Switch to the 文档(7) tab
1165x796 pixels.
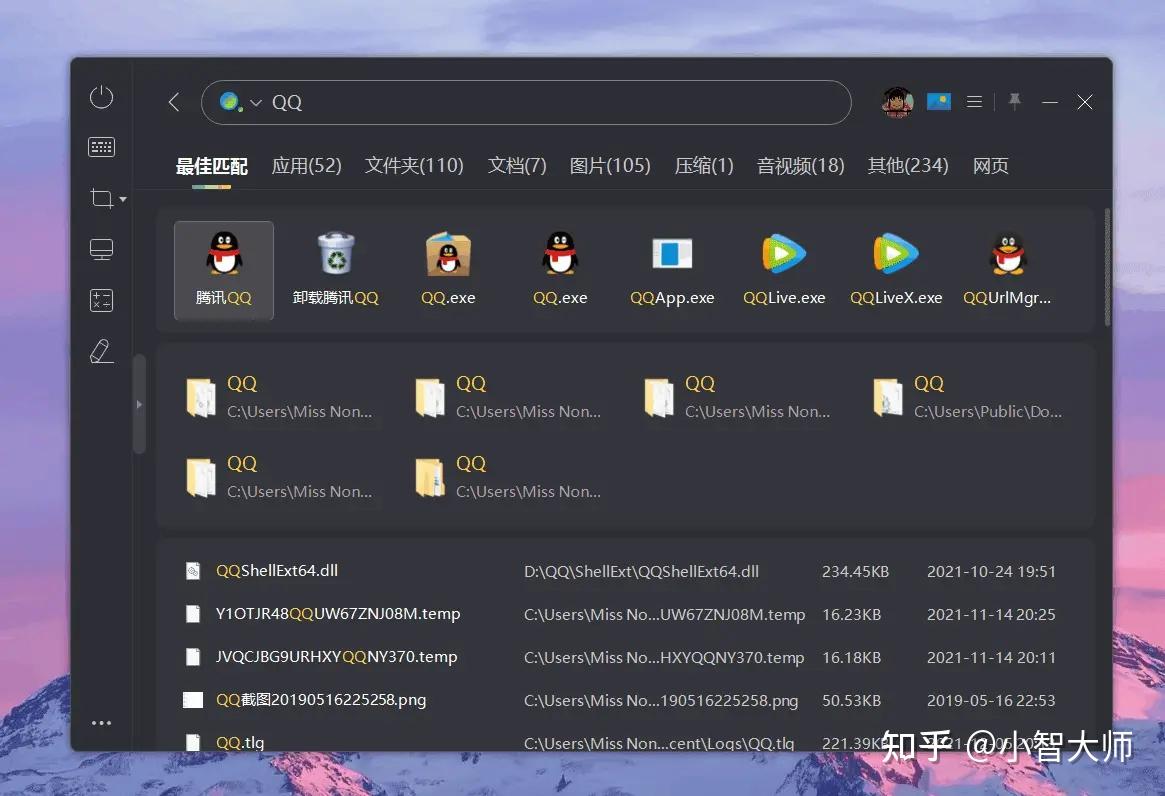[517, 166]
